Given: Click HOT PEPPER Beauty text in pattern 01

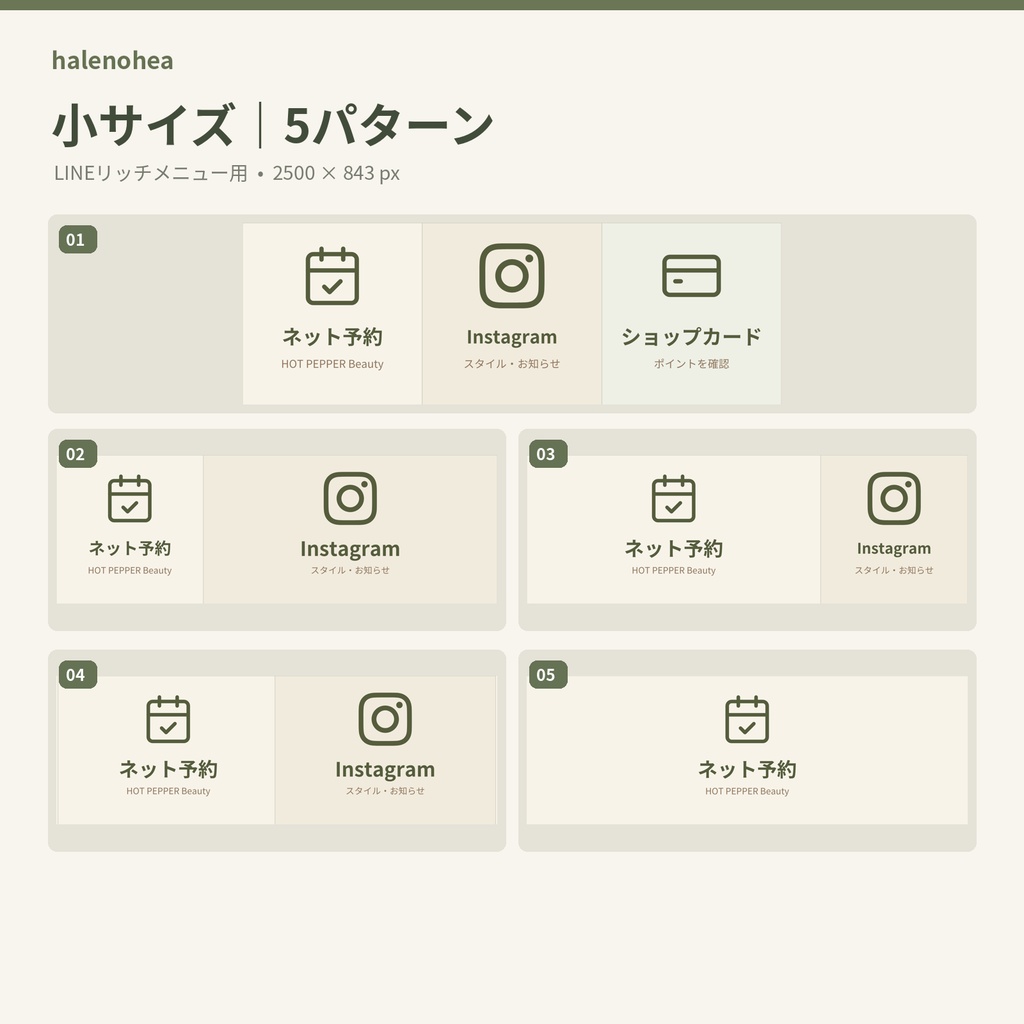Looking at the screenshot, I should 332,364.
